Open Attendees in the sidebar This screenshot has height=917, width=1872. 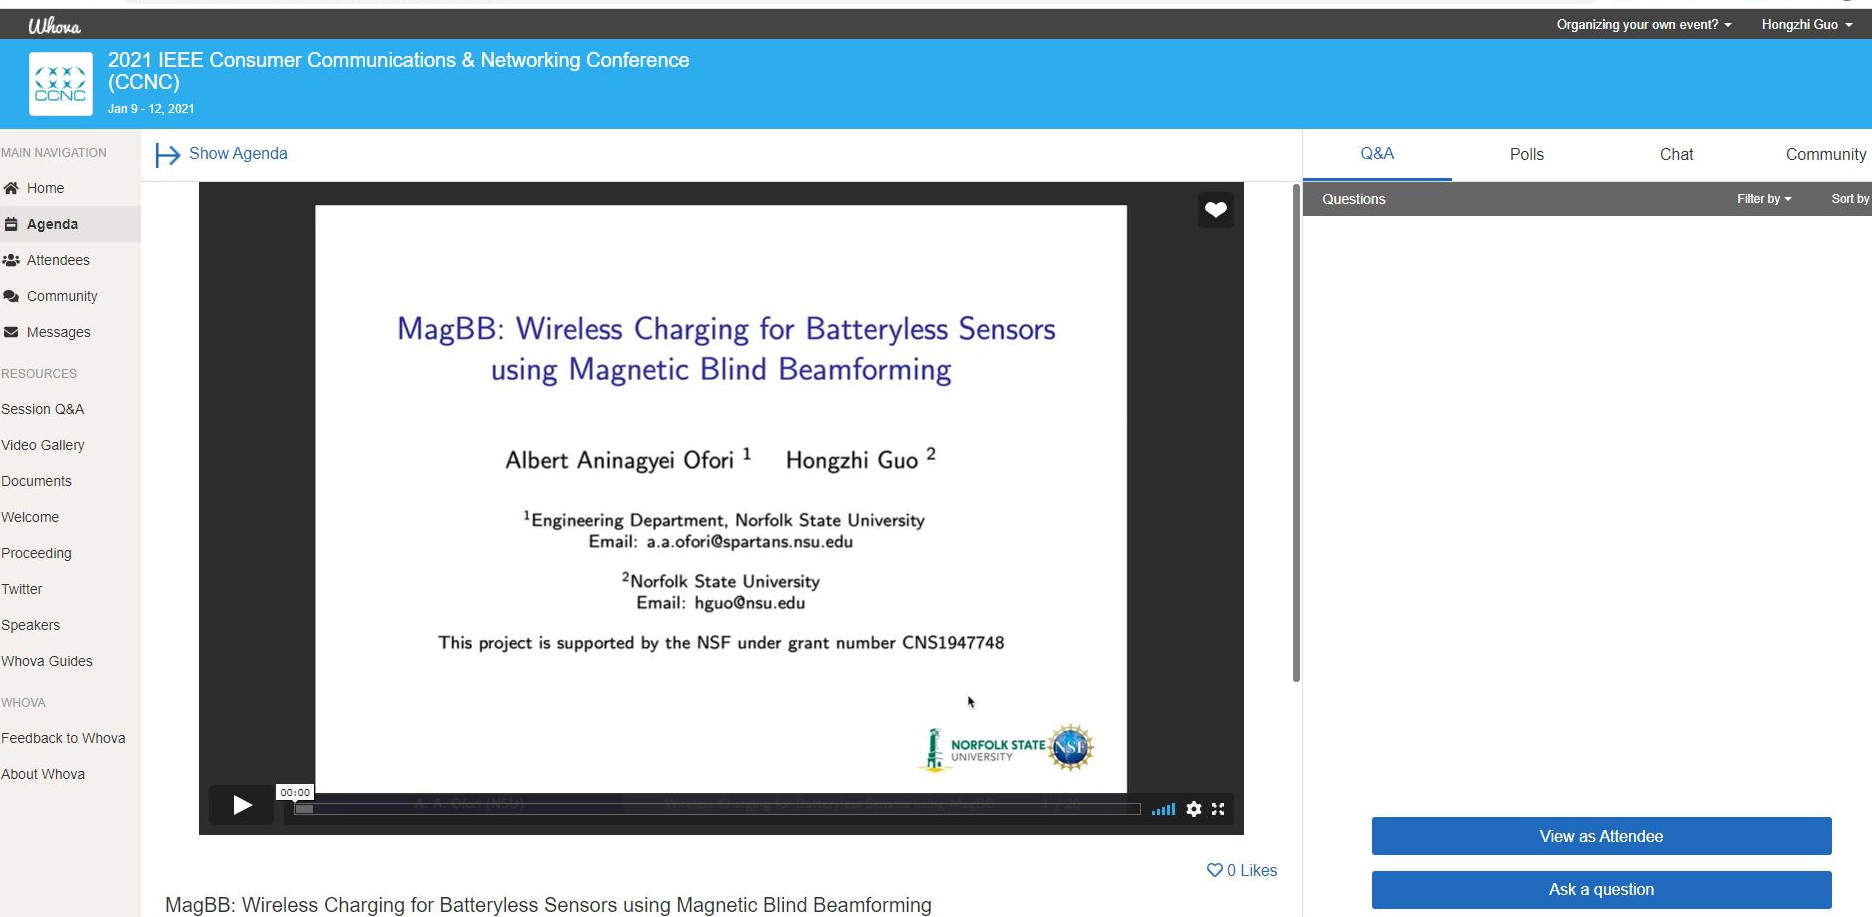tap(58, 260)
